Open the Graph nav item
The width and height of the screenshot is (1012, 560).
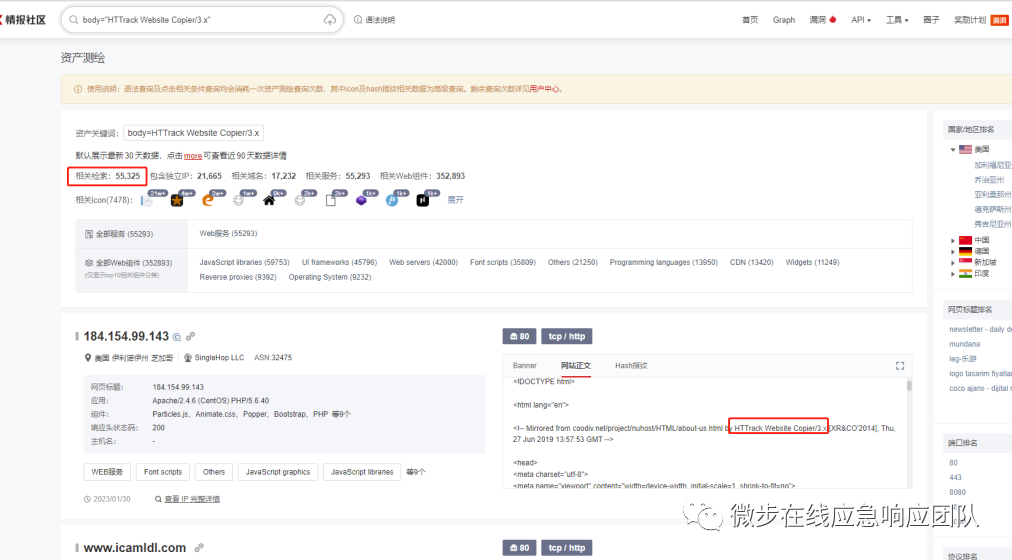click(x=784, y=20)
